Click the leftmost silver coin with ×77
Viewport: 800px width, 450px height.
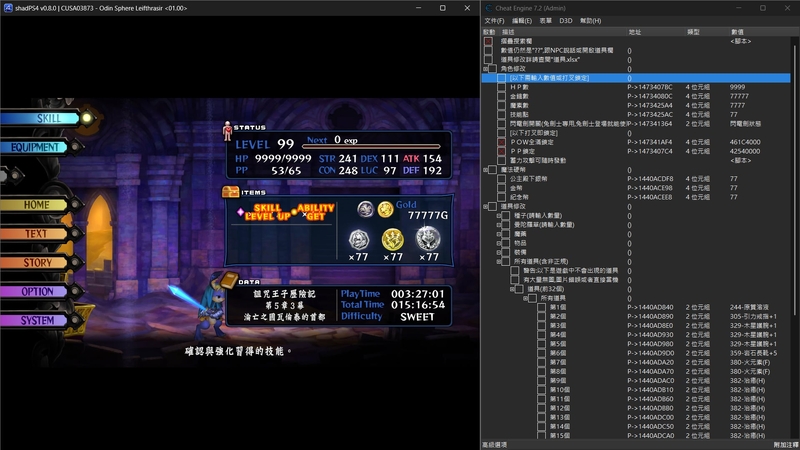coord(359,240)
